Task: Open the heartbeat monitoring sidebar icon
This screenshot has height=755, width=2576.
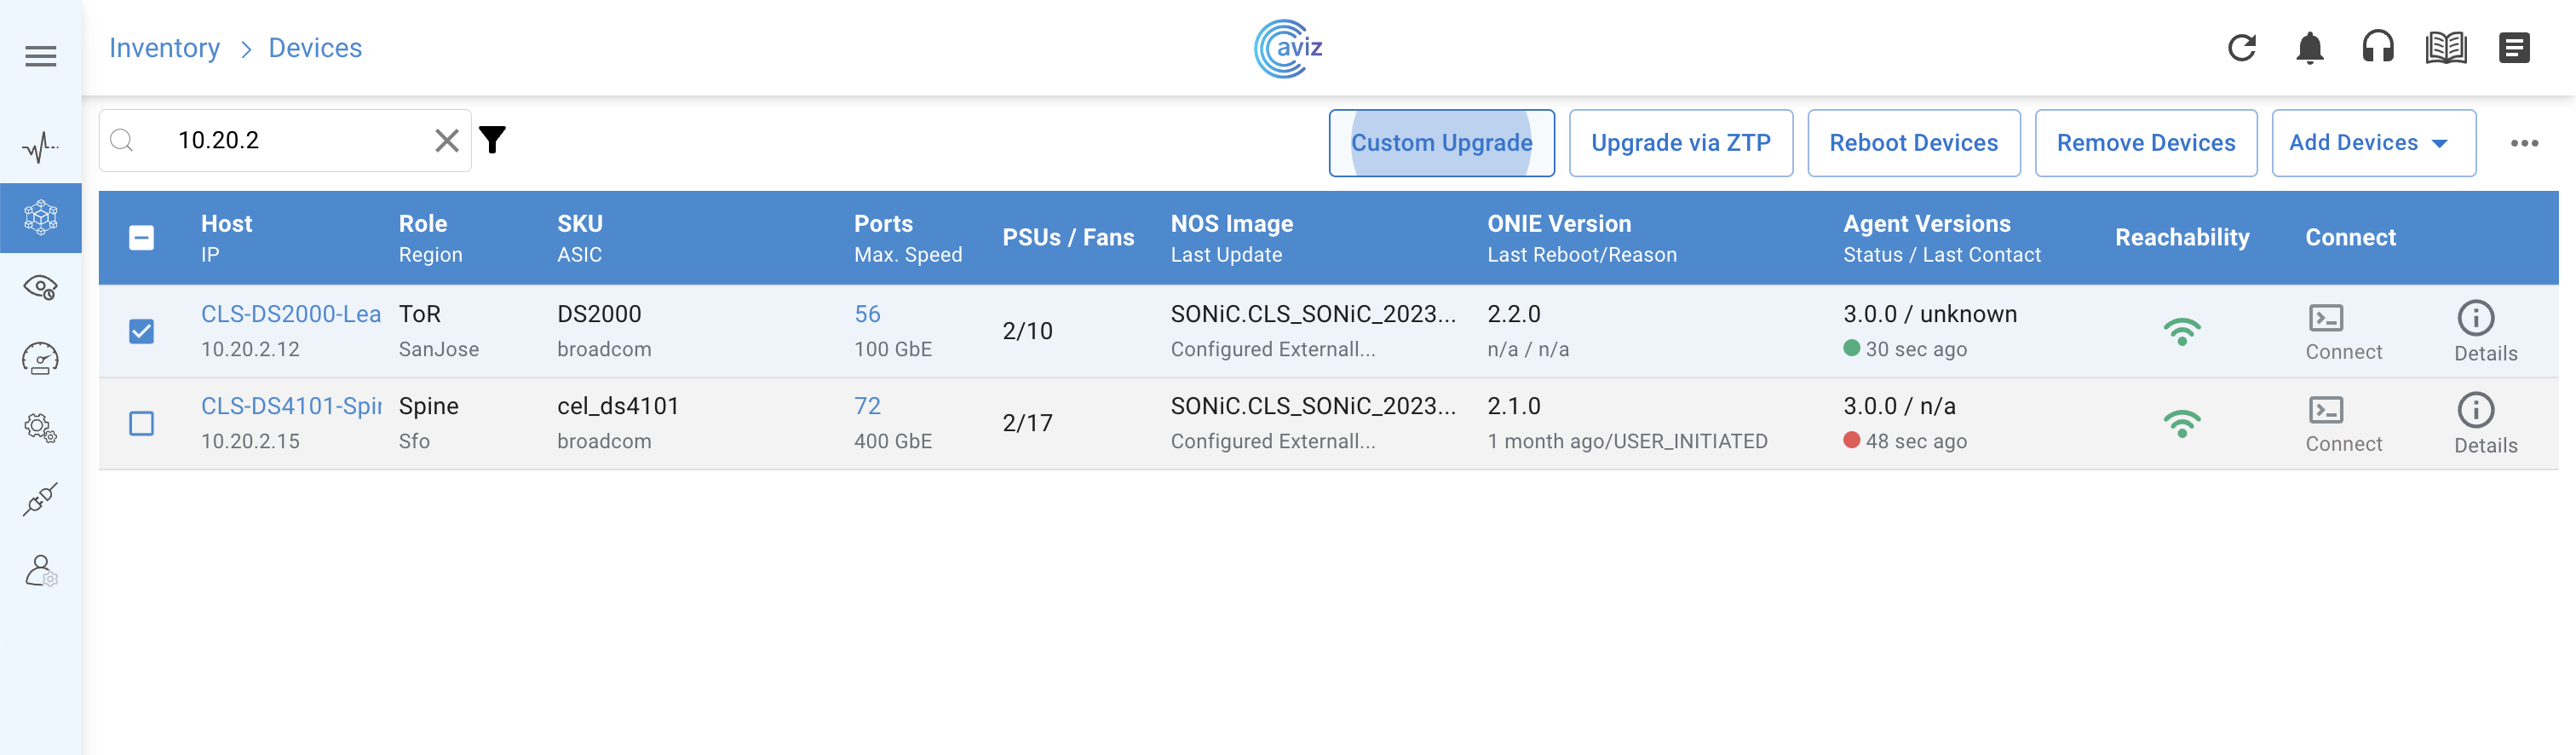Action: point(40,148)
